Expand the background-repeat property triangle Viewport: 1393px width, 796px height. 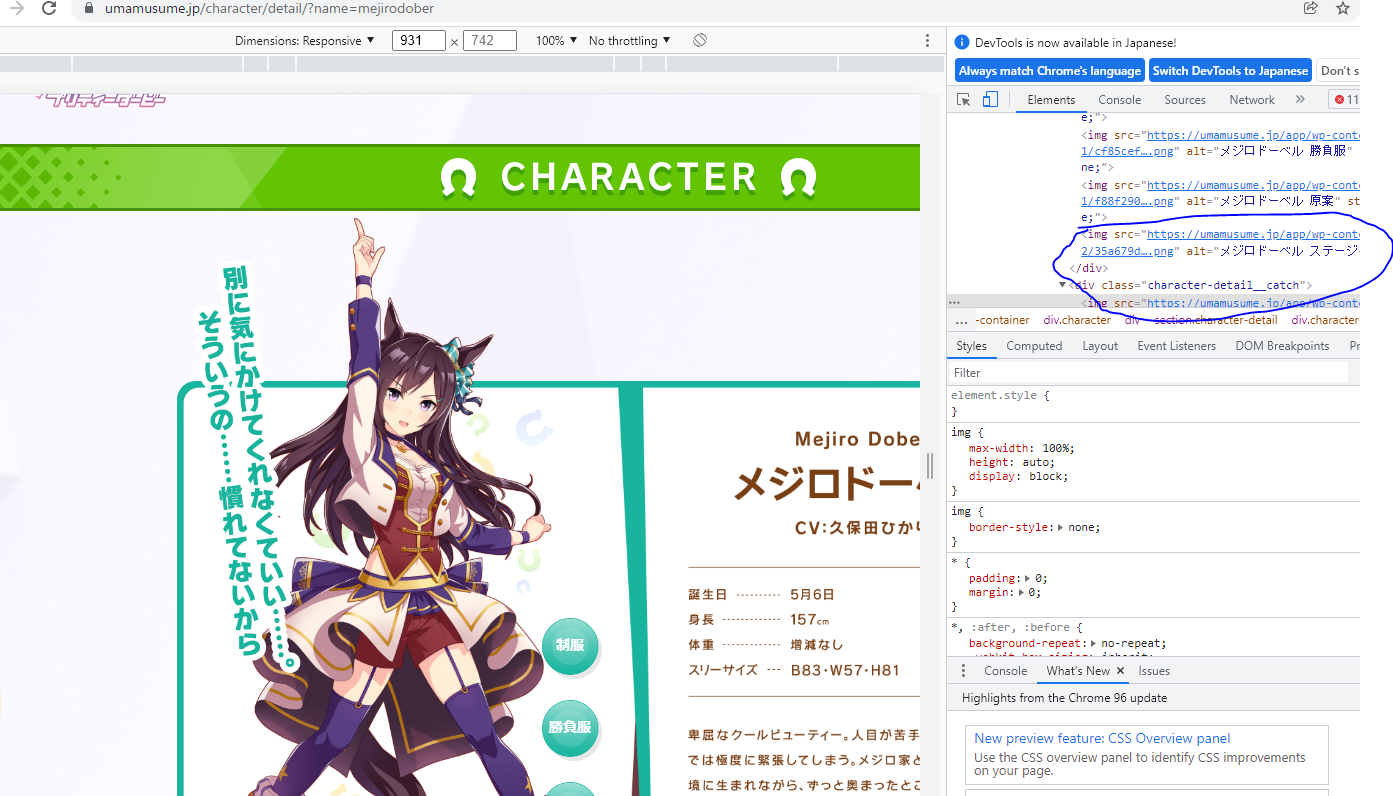1095,643
